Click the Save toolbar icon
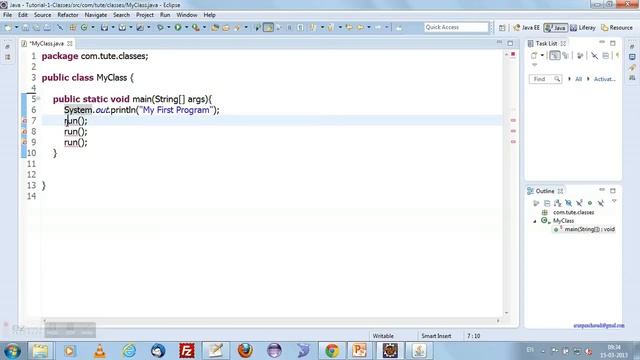 pyautogui.click(x=25, y=27)
